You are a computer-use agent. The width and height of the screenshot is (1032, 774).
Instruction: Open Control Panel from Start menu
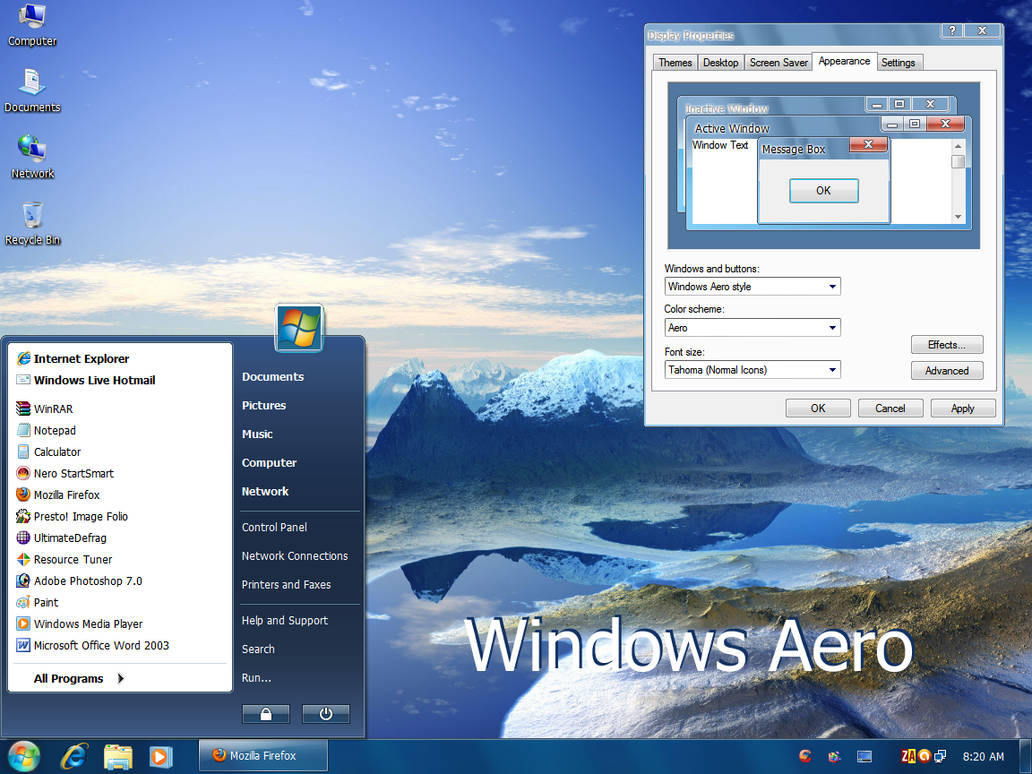pos(274,527)
